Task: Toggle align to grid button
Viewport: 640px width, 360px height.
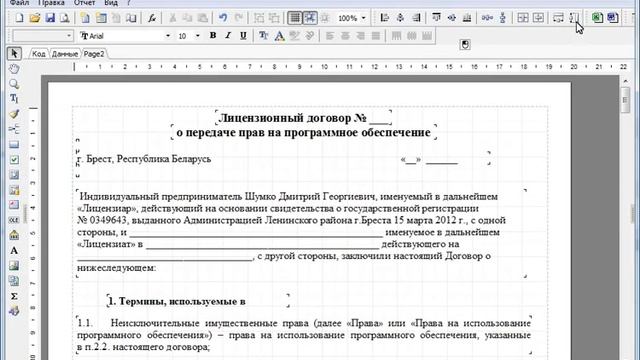Action: (x=310, y=18)
